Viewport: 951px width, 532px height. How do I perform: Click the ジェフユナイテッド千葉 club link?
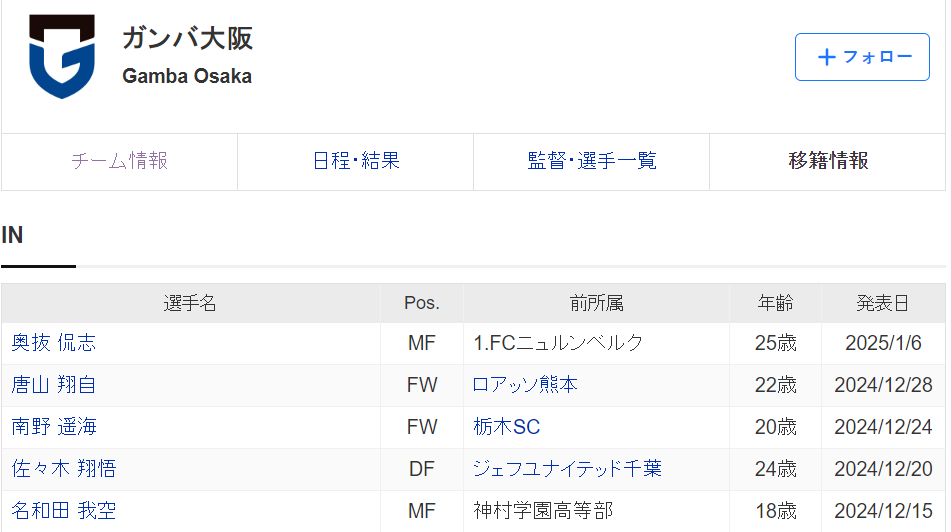pos(567,469)
